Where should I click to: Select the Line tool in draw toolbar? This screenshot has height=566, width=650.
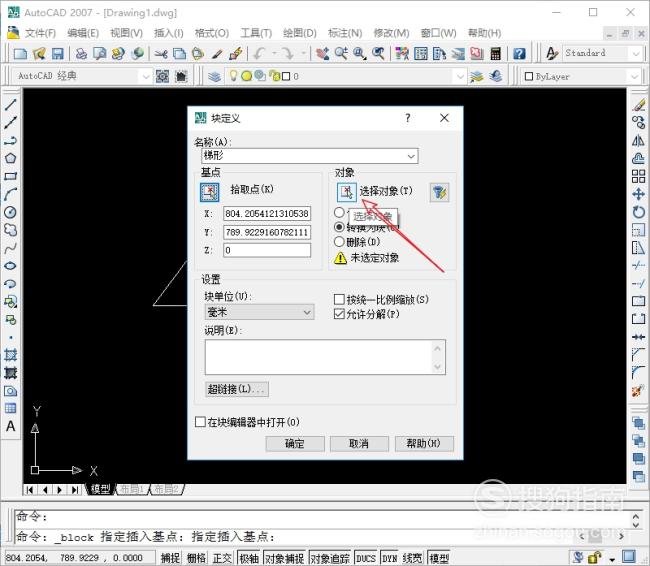pos(10,104)
